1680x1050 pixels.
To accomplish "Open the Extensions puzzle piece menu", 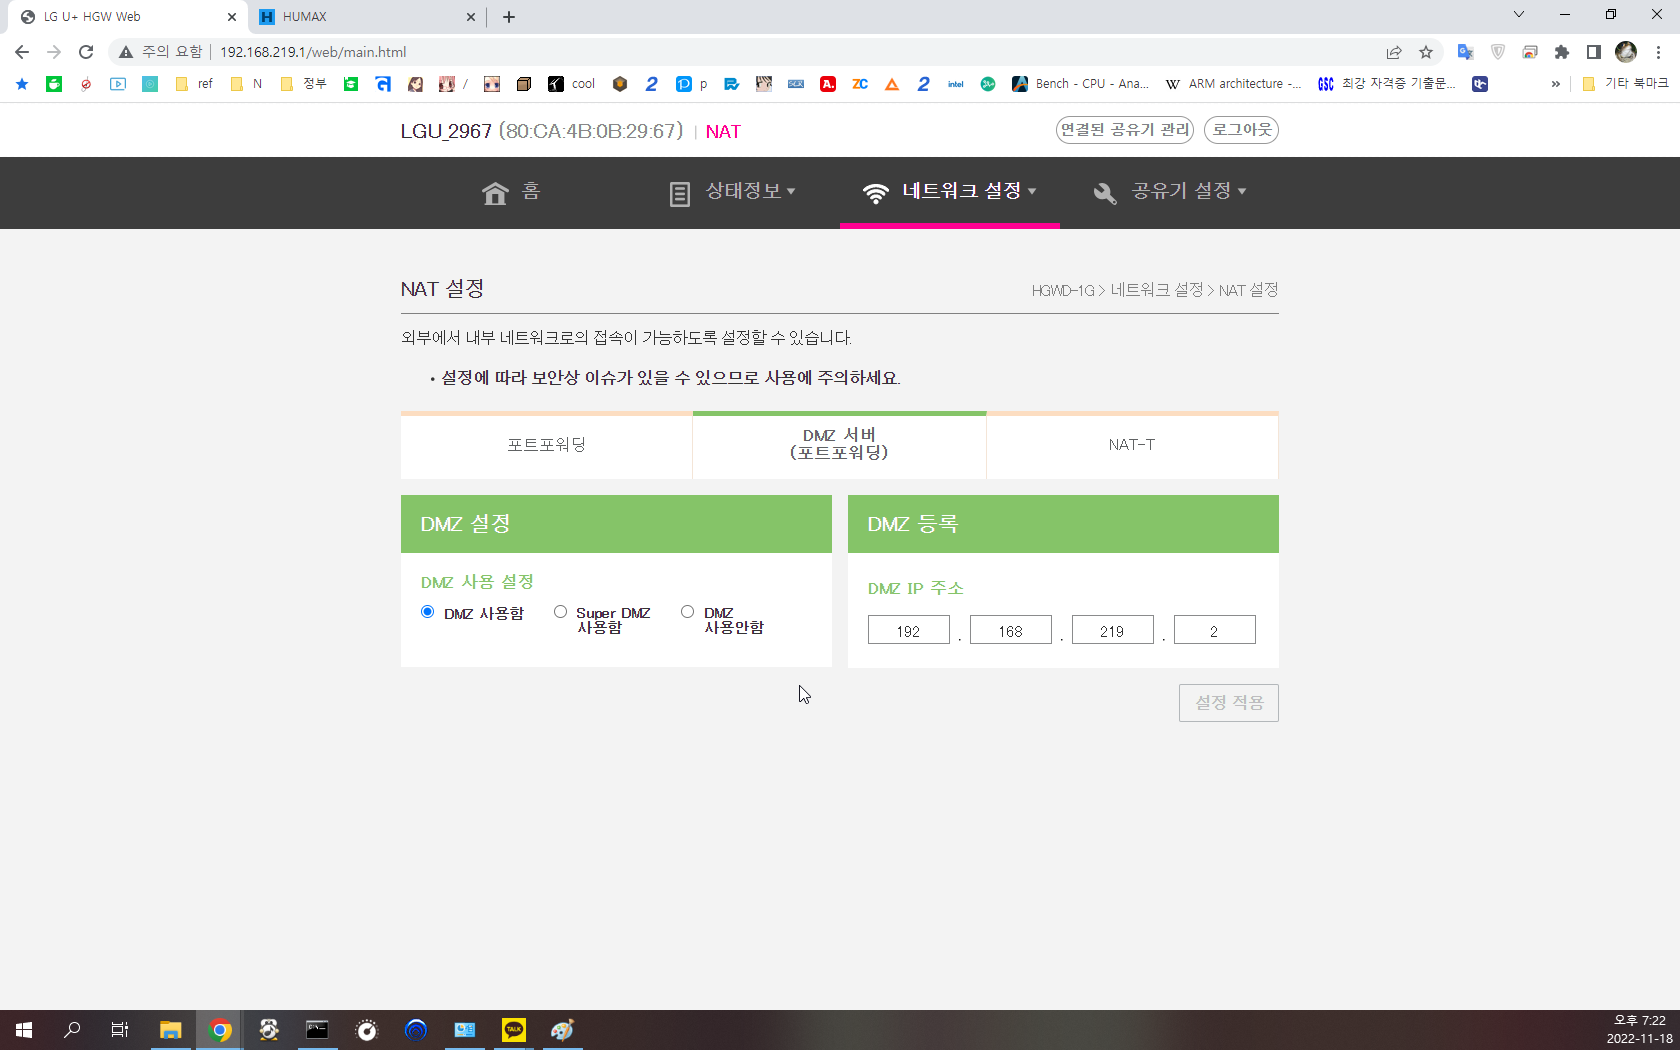I will coord(1562,52).
